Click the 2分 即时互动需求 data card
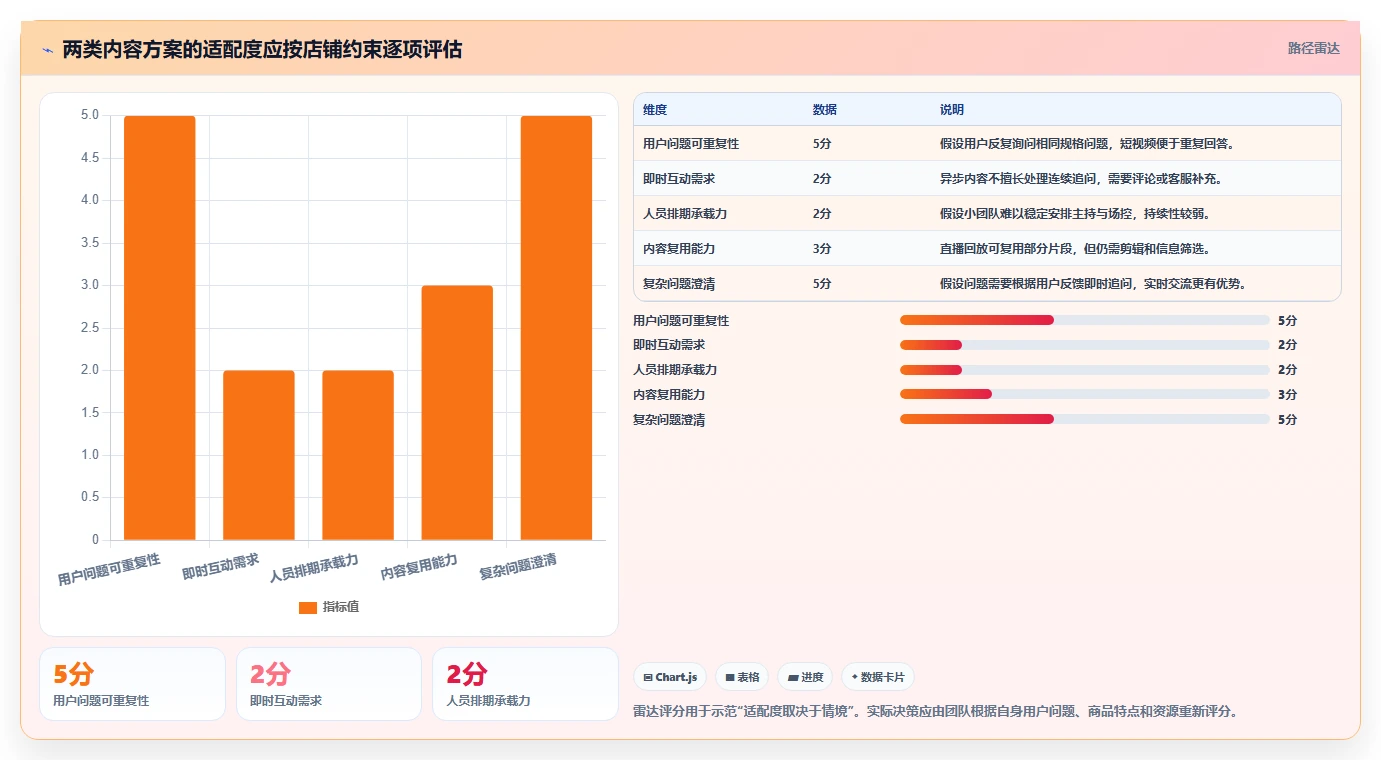Viewport: 1381px width, 760px height. 329,684
